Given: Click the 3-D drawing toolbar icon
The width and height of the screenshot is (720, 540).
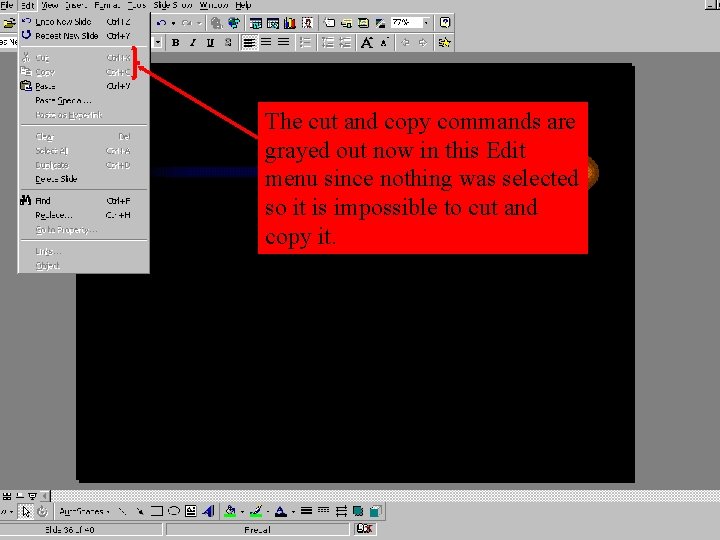Looking at the screenshot, I should (x=376, y=511).
